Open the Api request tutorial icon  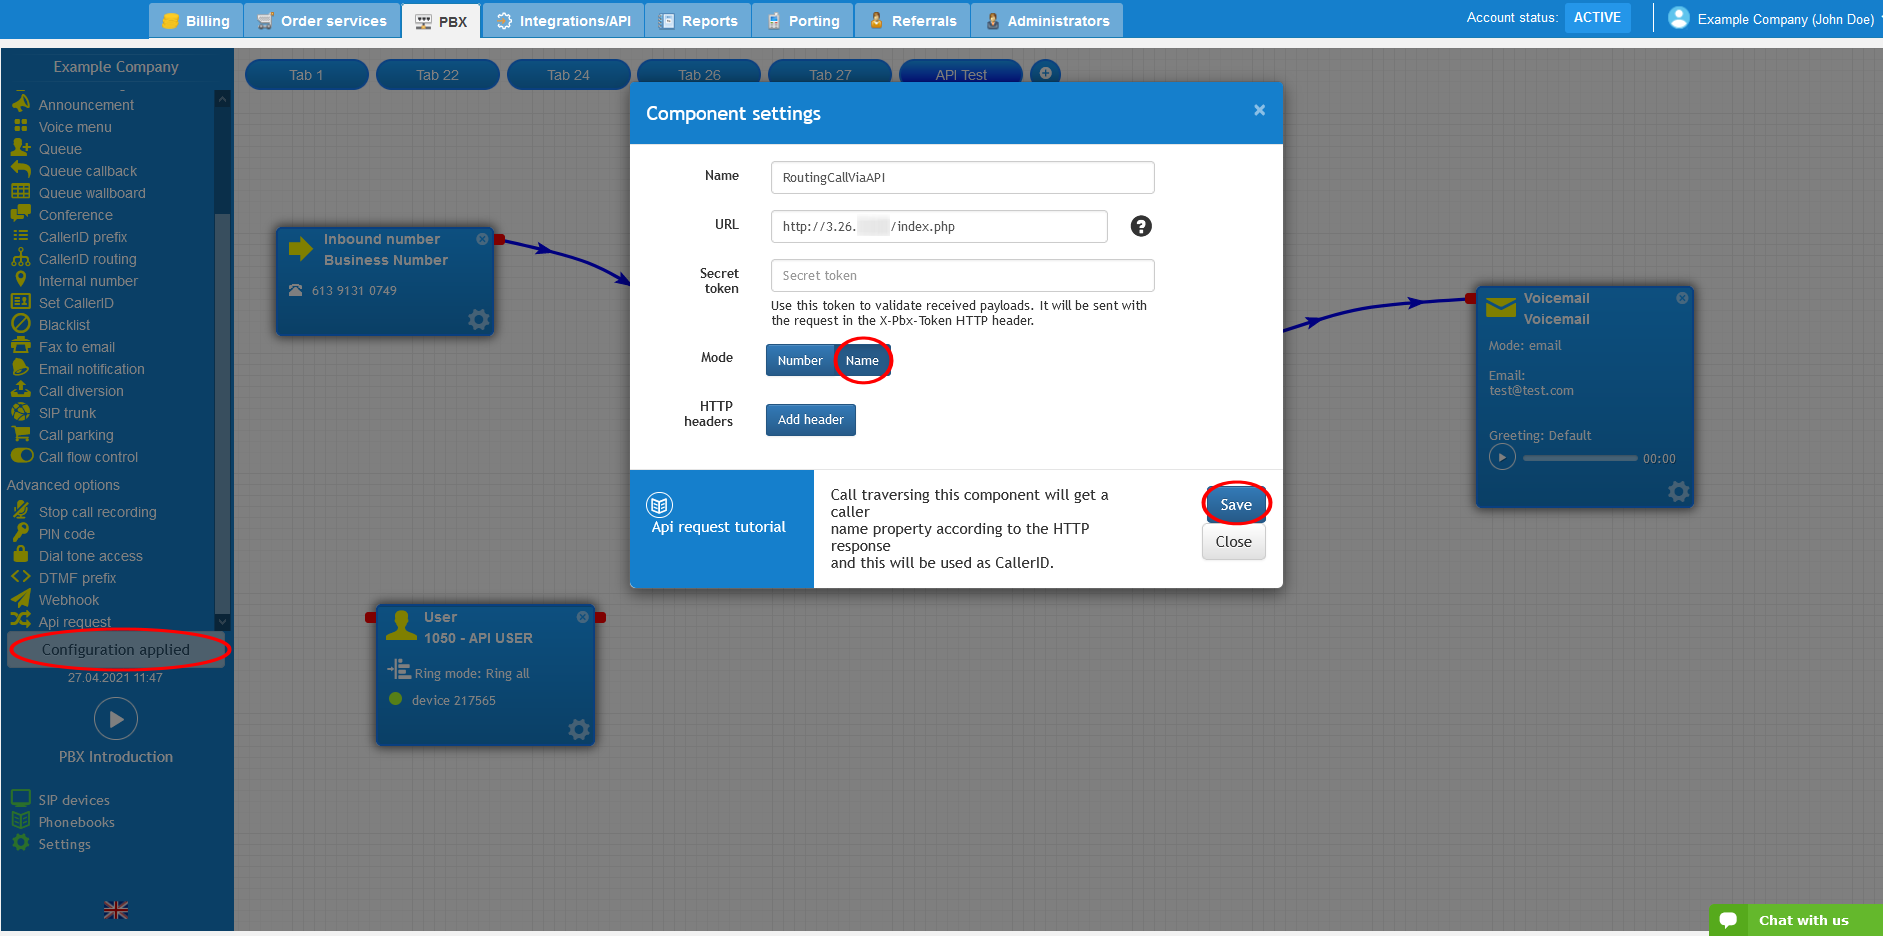(x=660, y=505)
